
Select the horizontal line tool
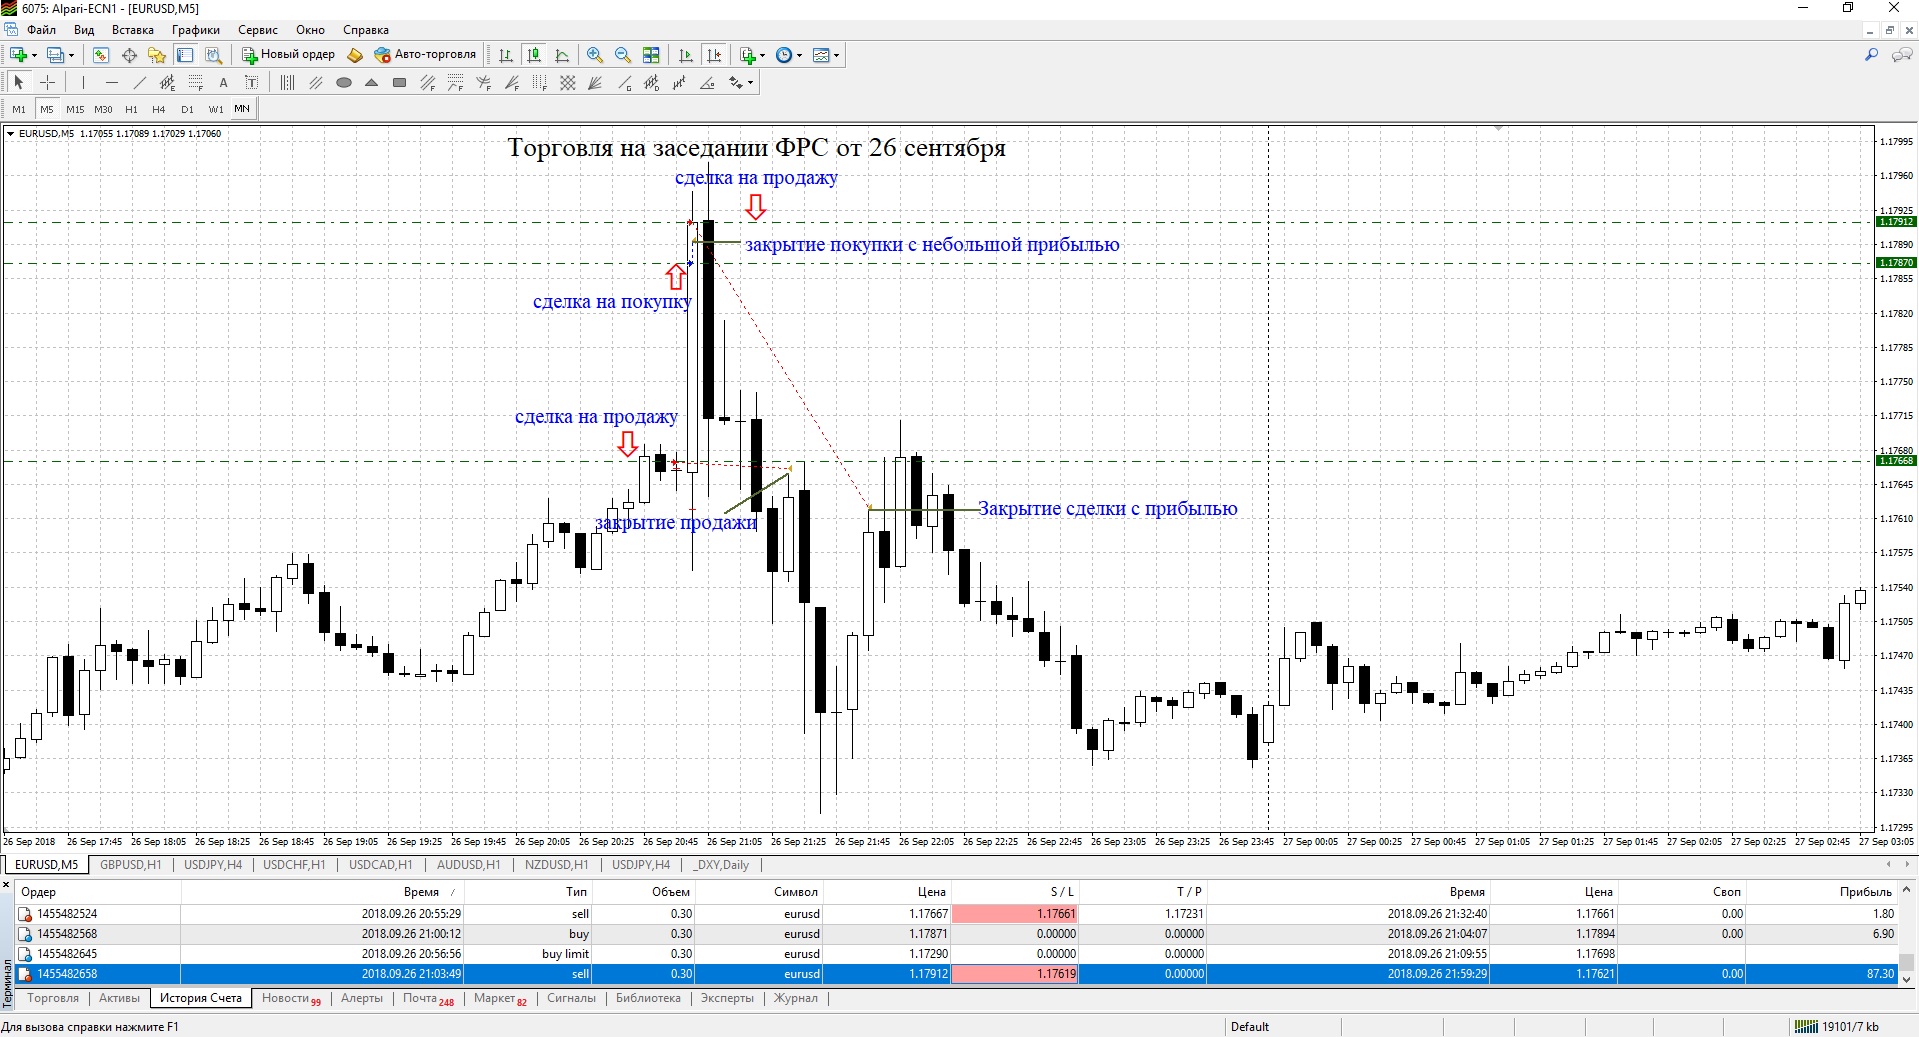(x=111, y=83)
